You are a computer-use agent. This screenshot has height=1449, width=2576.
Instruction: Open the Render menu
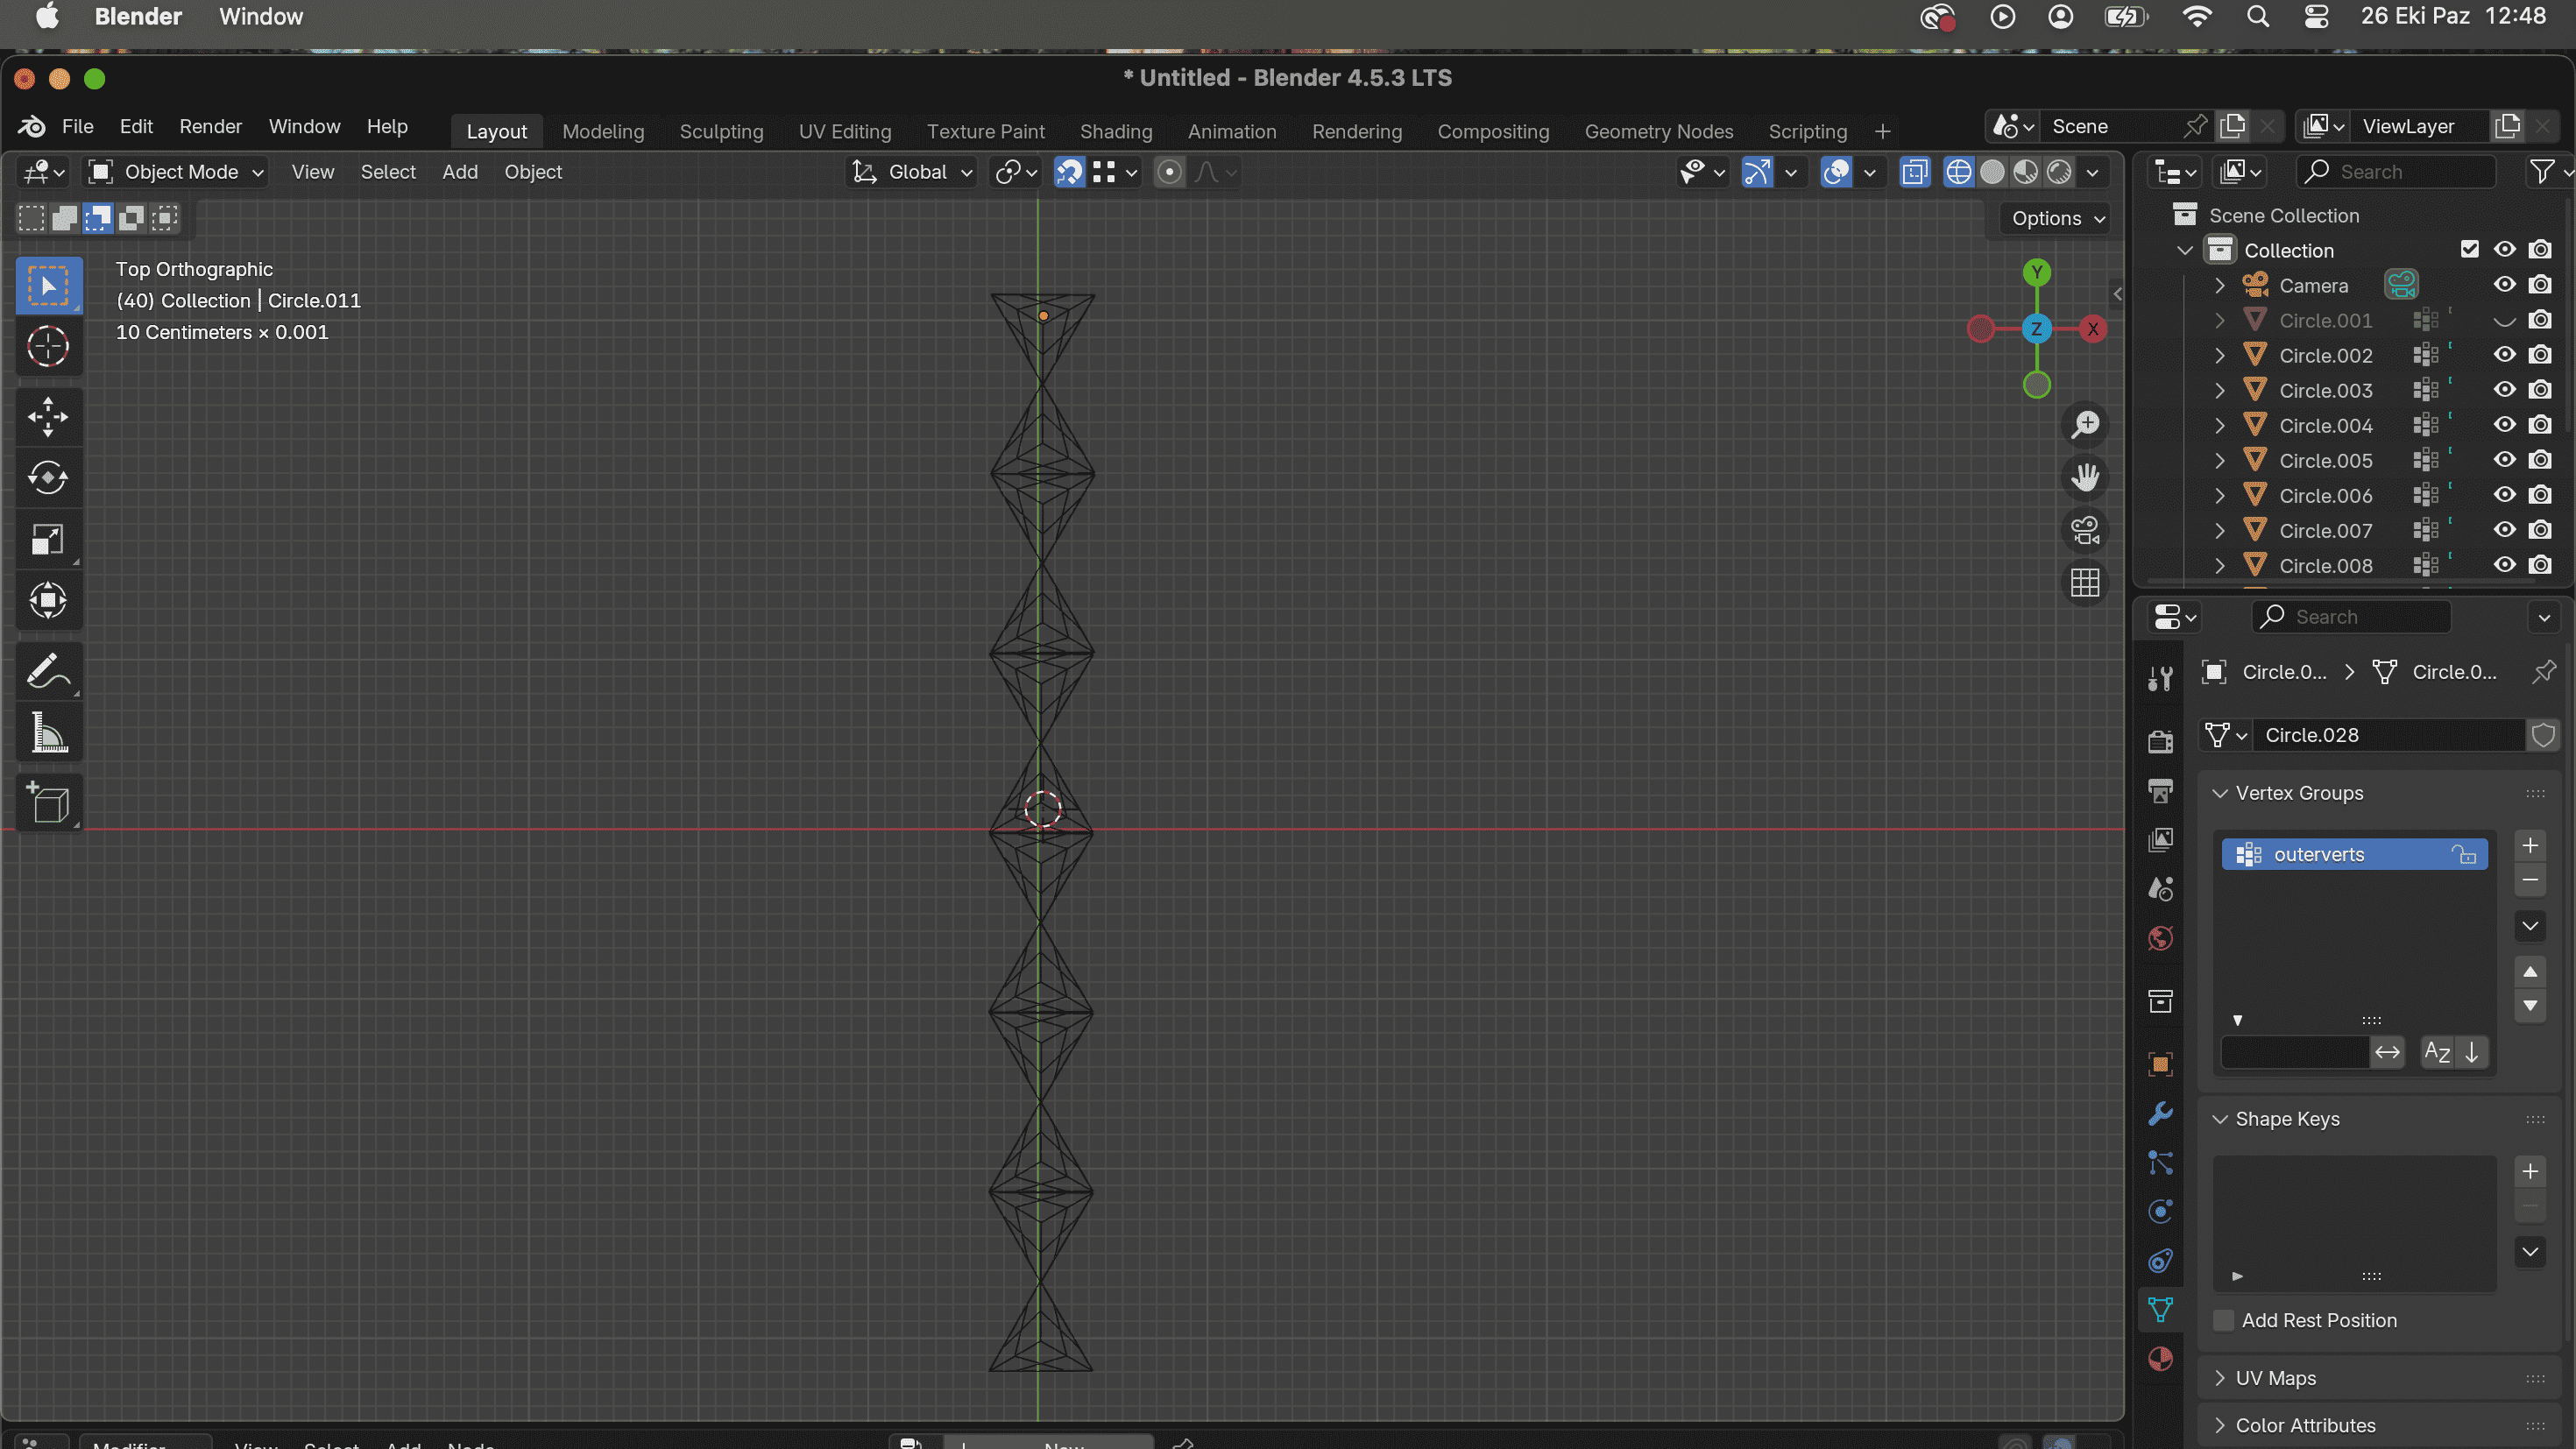click(x=210, y=127)
